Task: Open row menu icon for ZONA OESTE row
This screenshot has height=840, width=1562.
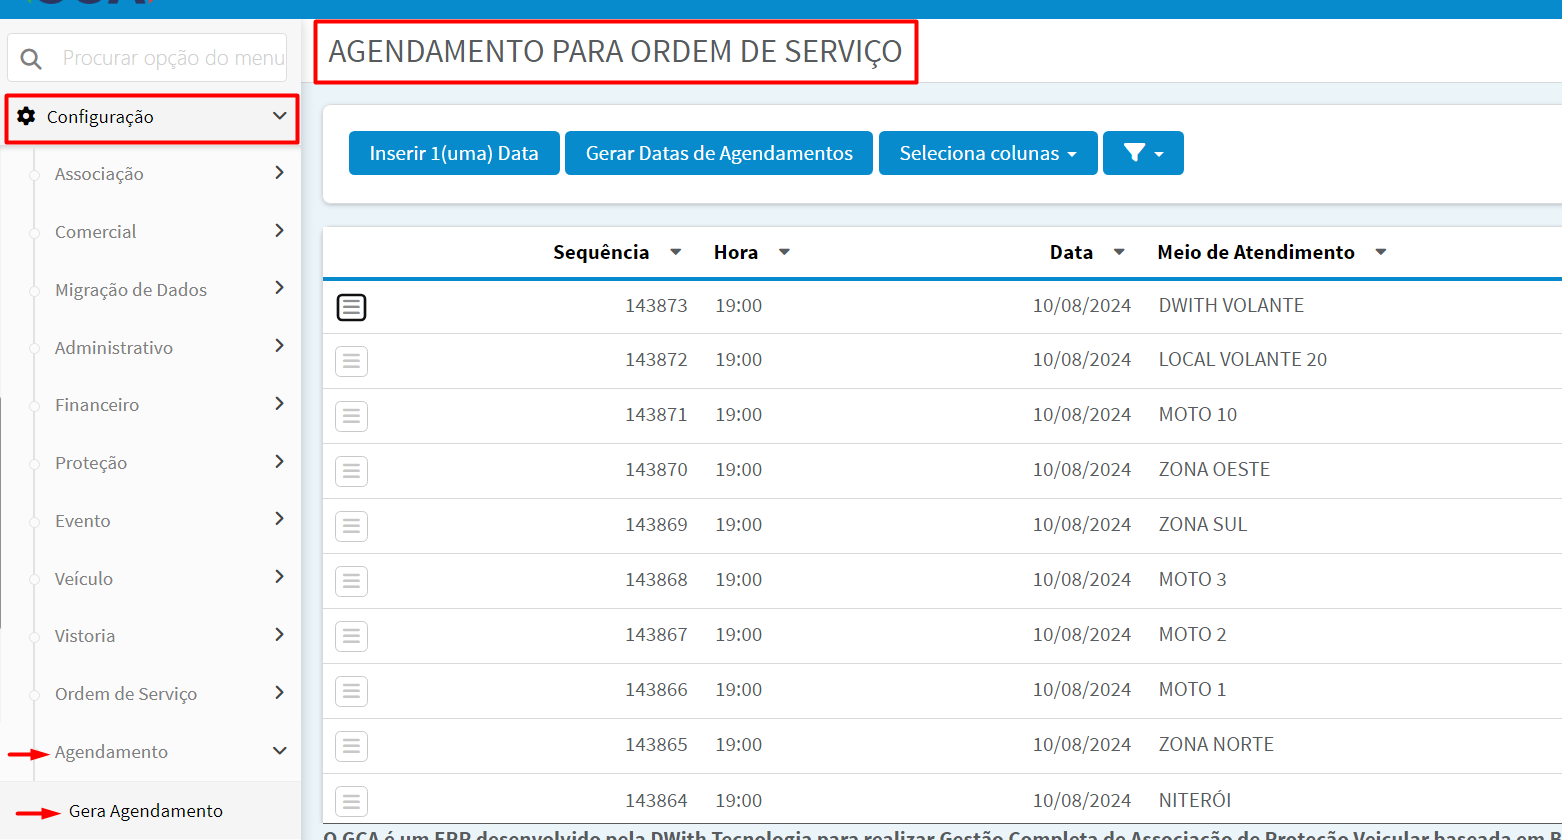Action: [x=351, y=471]
